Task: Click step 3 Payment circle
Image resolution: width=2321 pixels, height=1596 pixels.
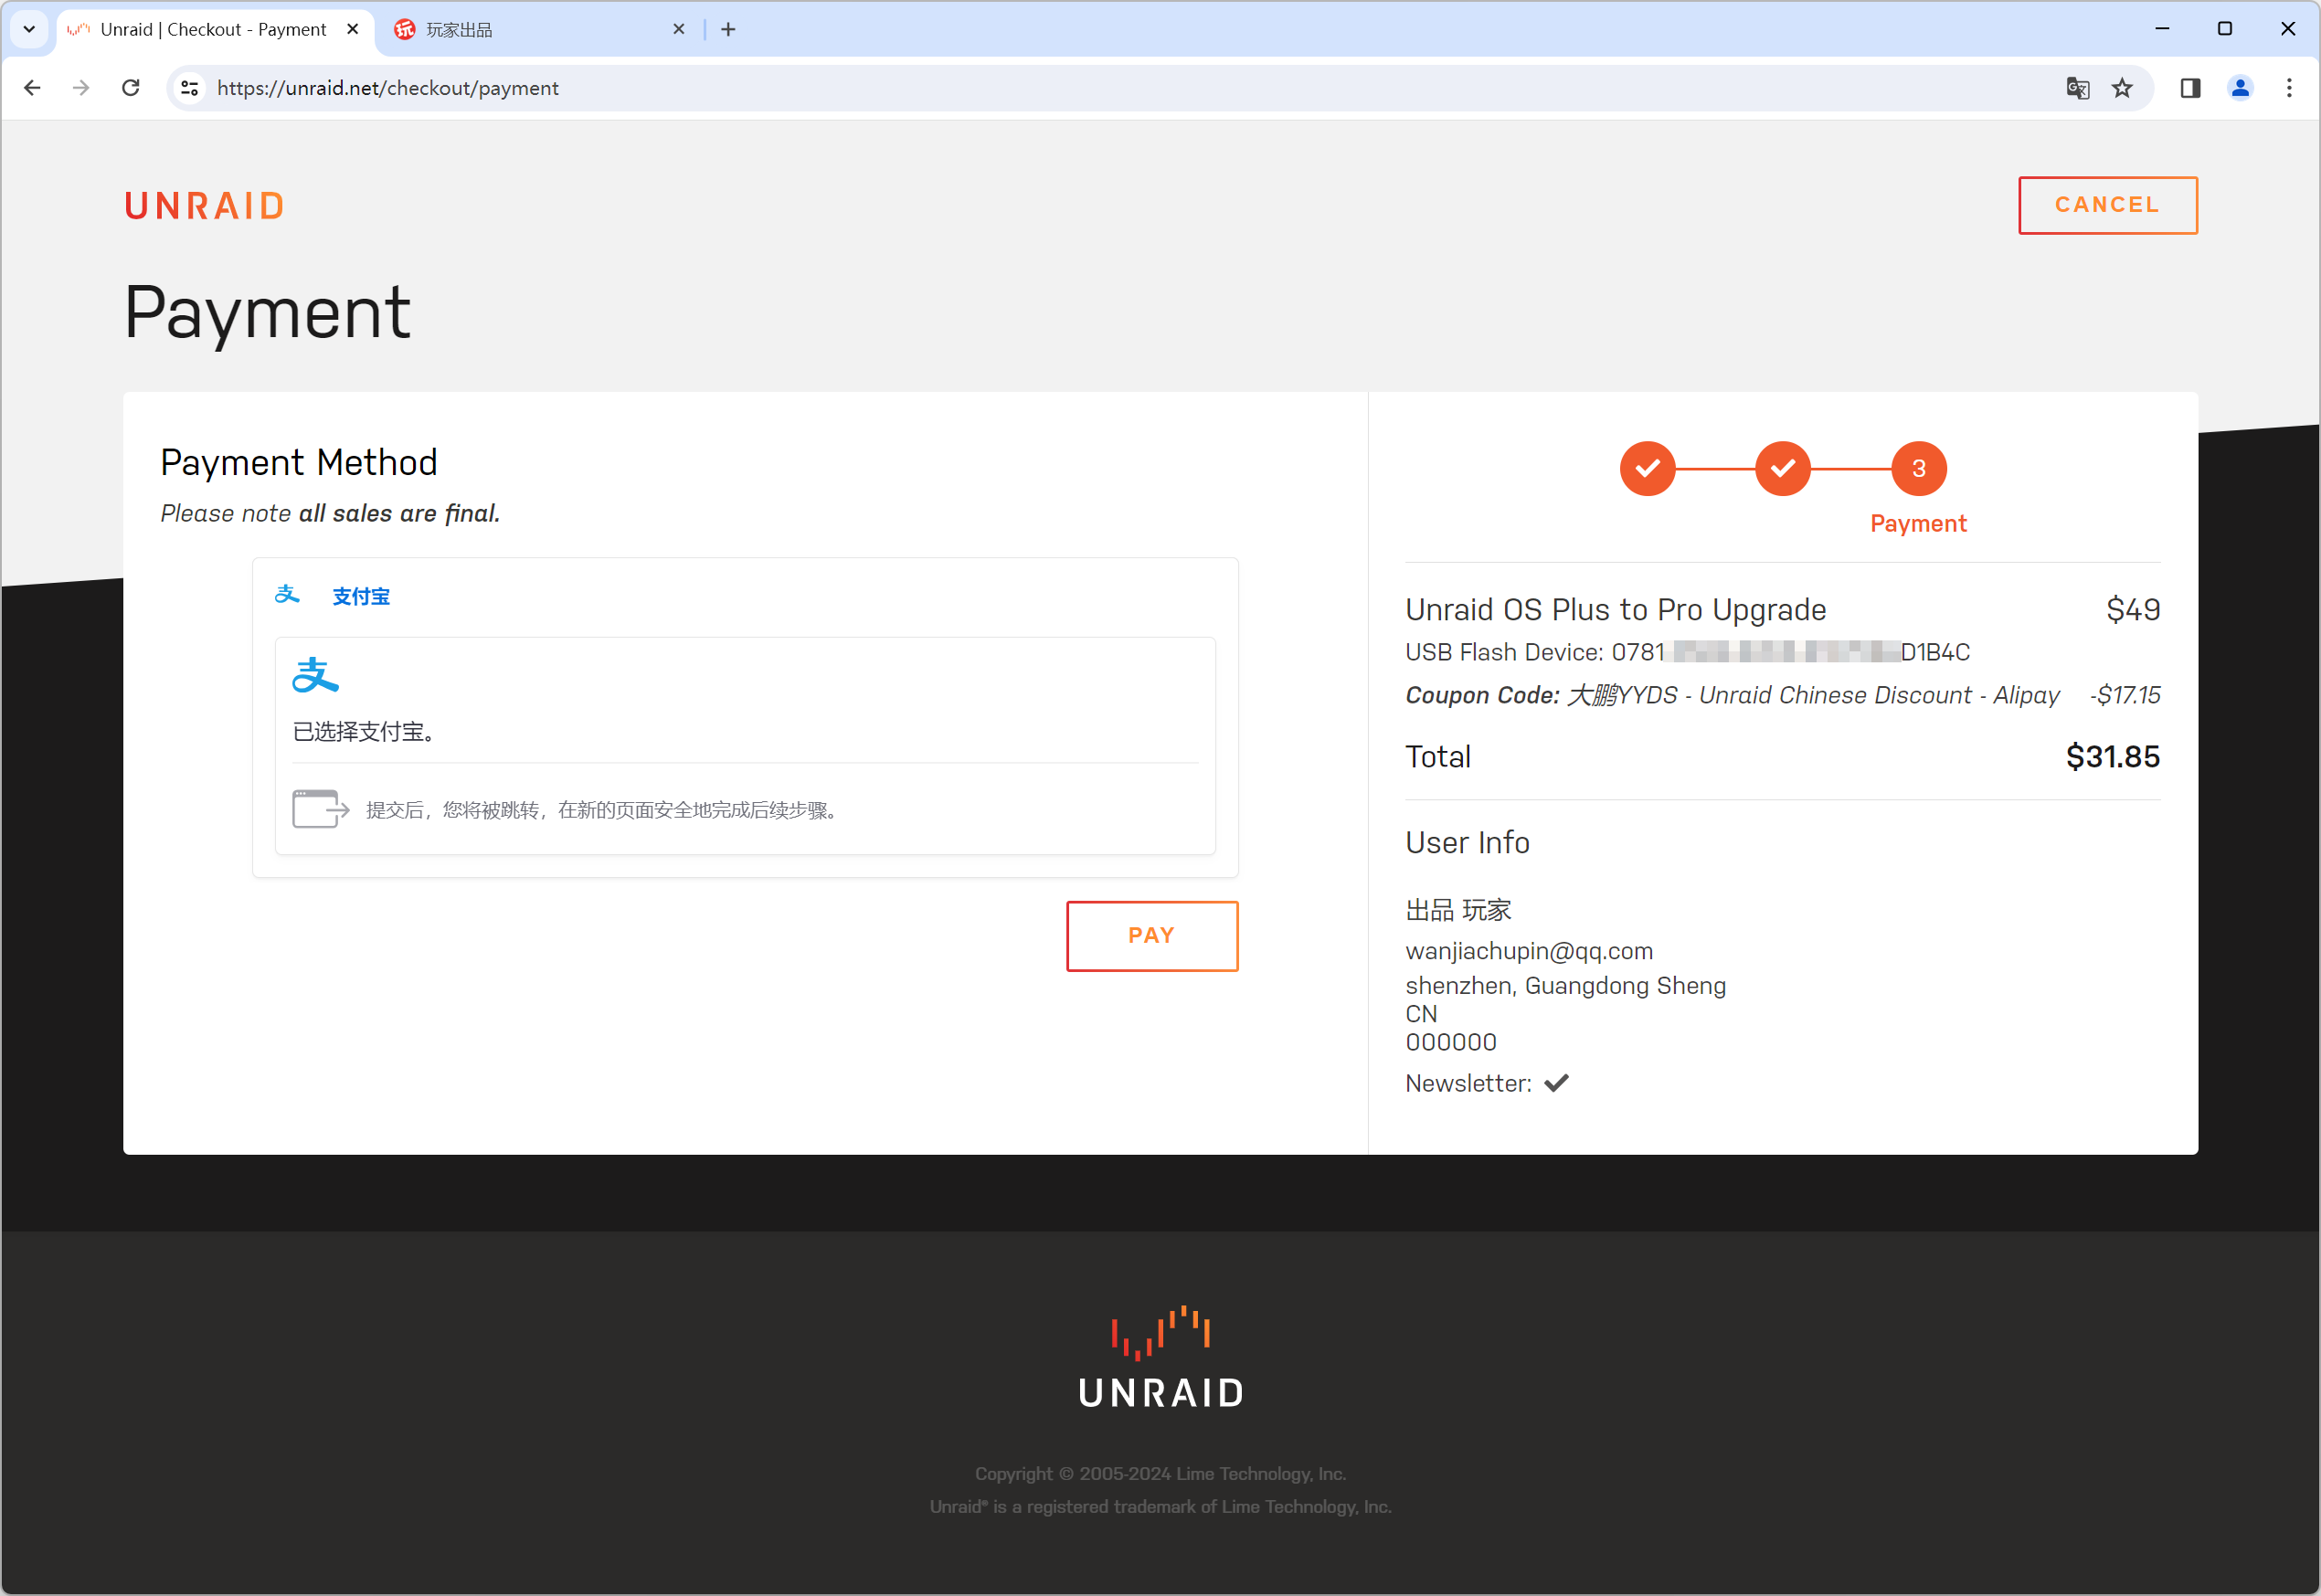Action: tap(1918, 468)
